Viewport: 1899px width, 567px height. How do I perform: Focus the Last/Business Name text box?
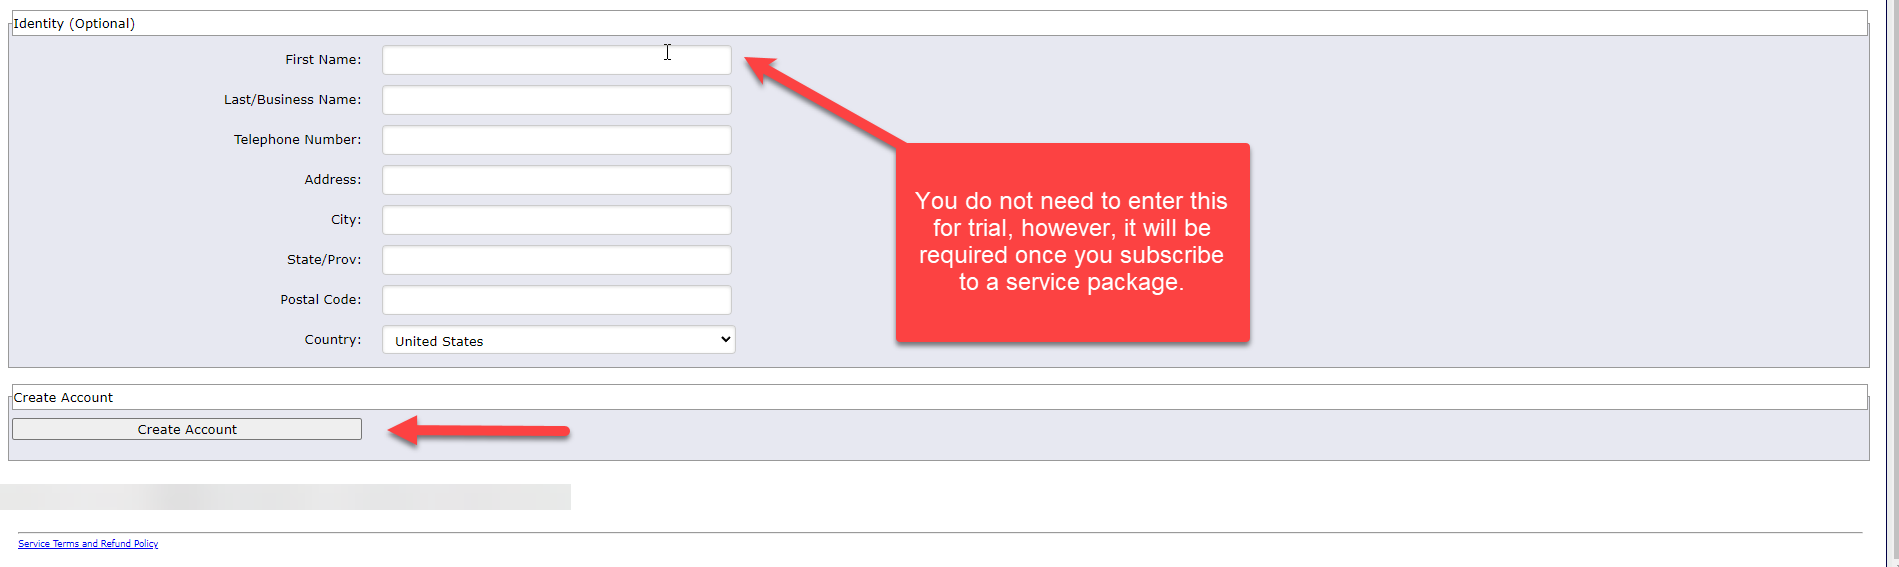point(556,100)
